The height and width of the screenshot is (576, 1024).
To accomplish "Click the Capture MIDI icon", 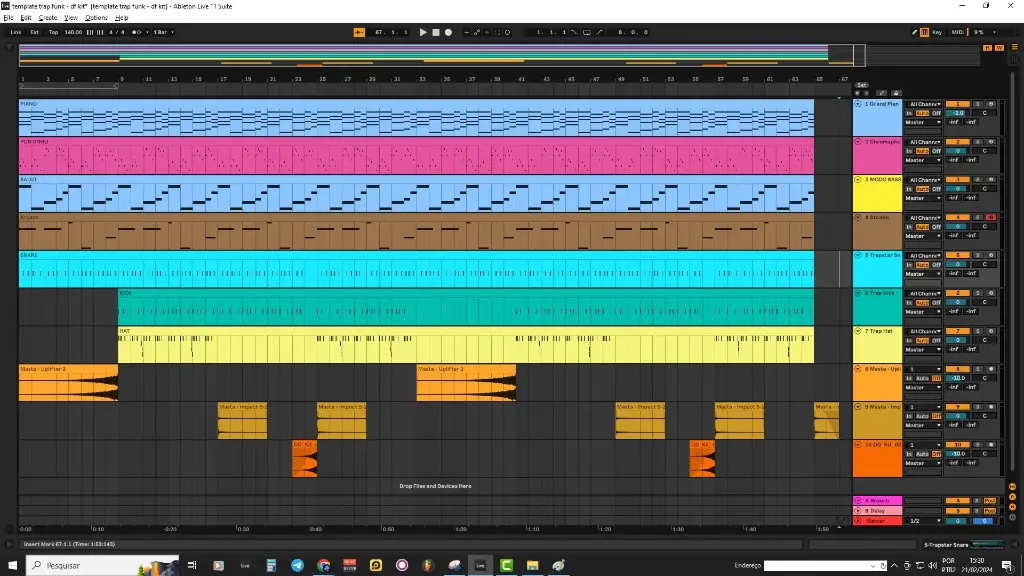I will click(x=498, y=32).
